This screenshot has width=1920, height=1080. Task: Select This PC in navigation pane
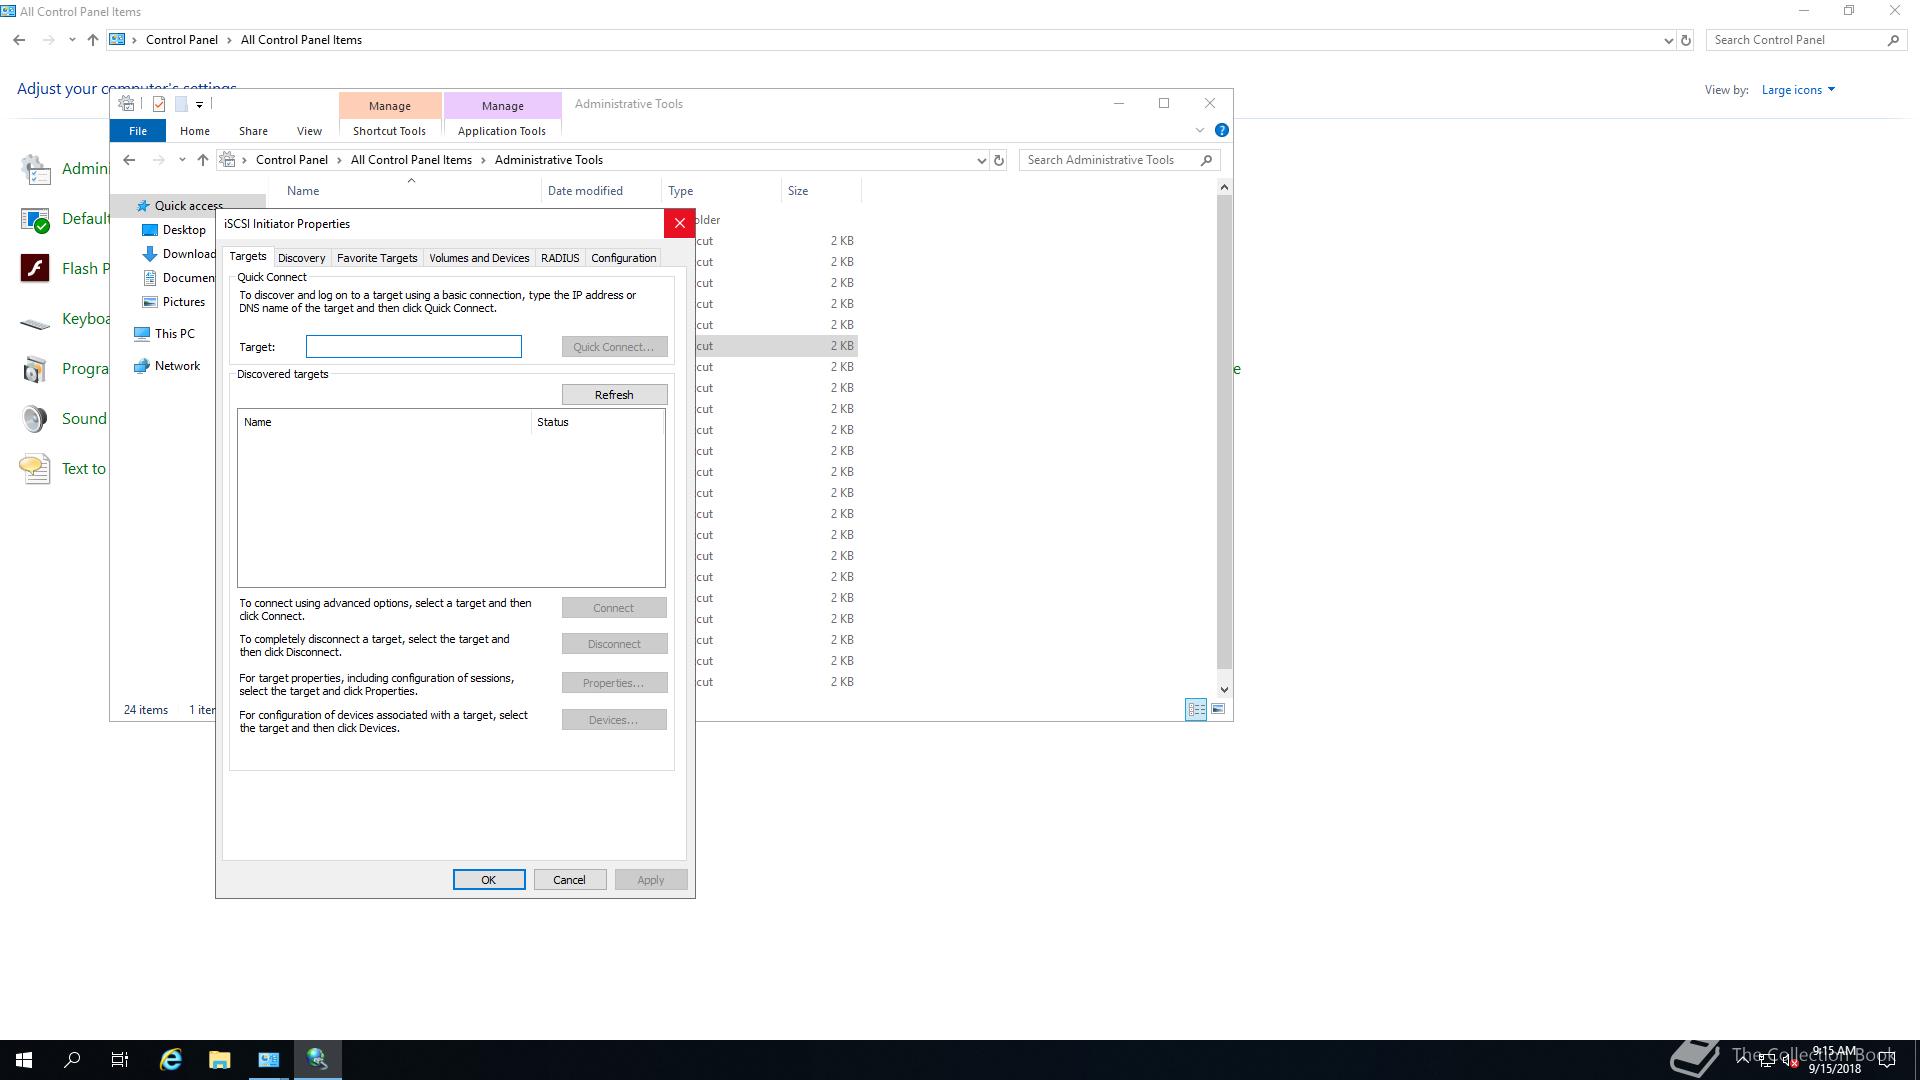click(x=174, y=334)
